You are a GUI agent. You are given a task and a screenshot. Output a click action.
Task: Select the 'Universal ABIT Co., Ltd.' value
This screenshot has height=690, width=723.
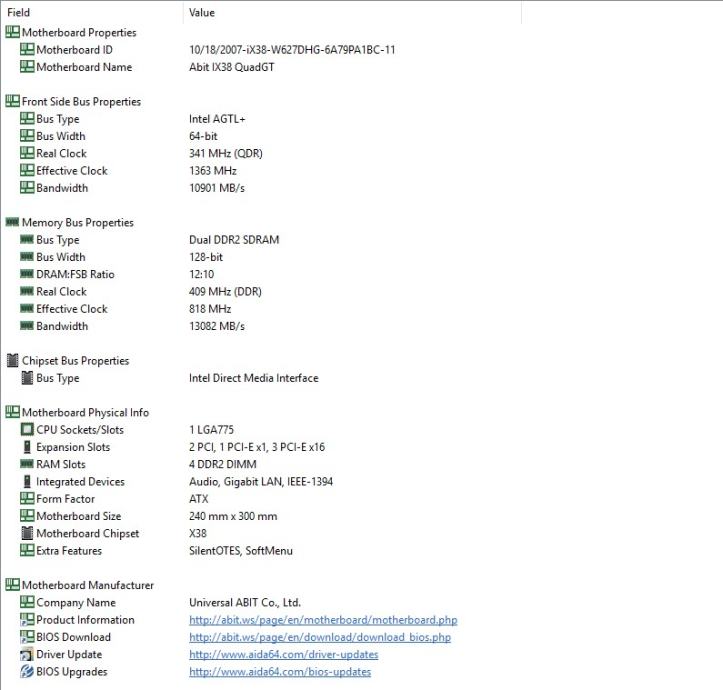click(x=245, y=602)
